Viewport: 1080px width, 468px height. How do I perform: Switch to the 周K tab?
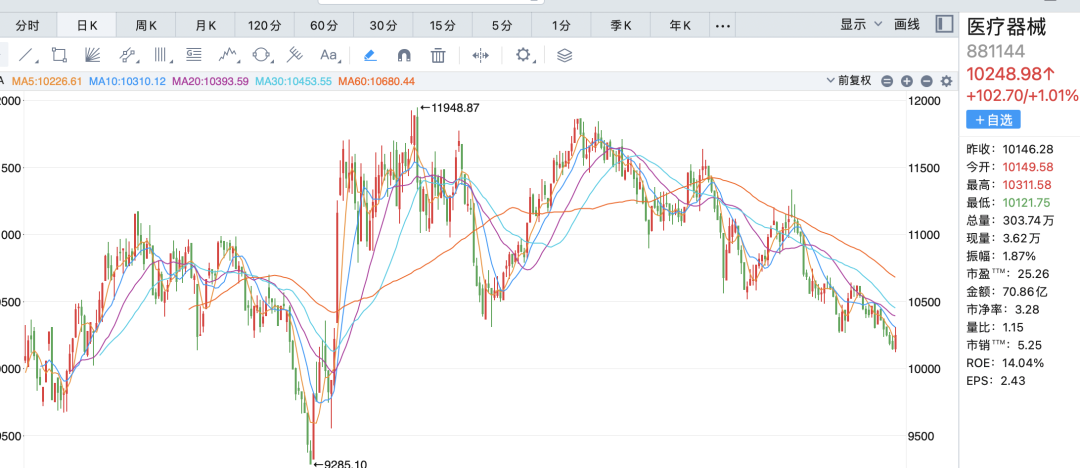(x=146, y=25)
